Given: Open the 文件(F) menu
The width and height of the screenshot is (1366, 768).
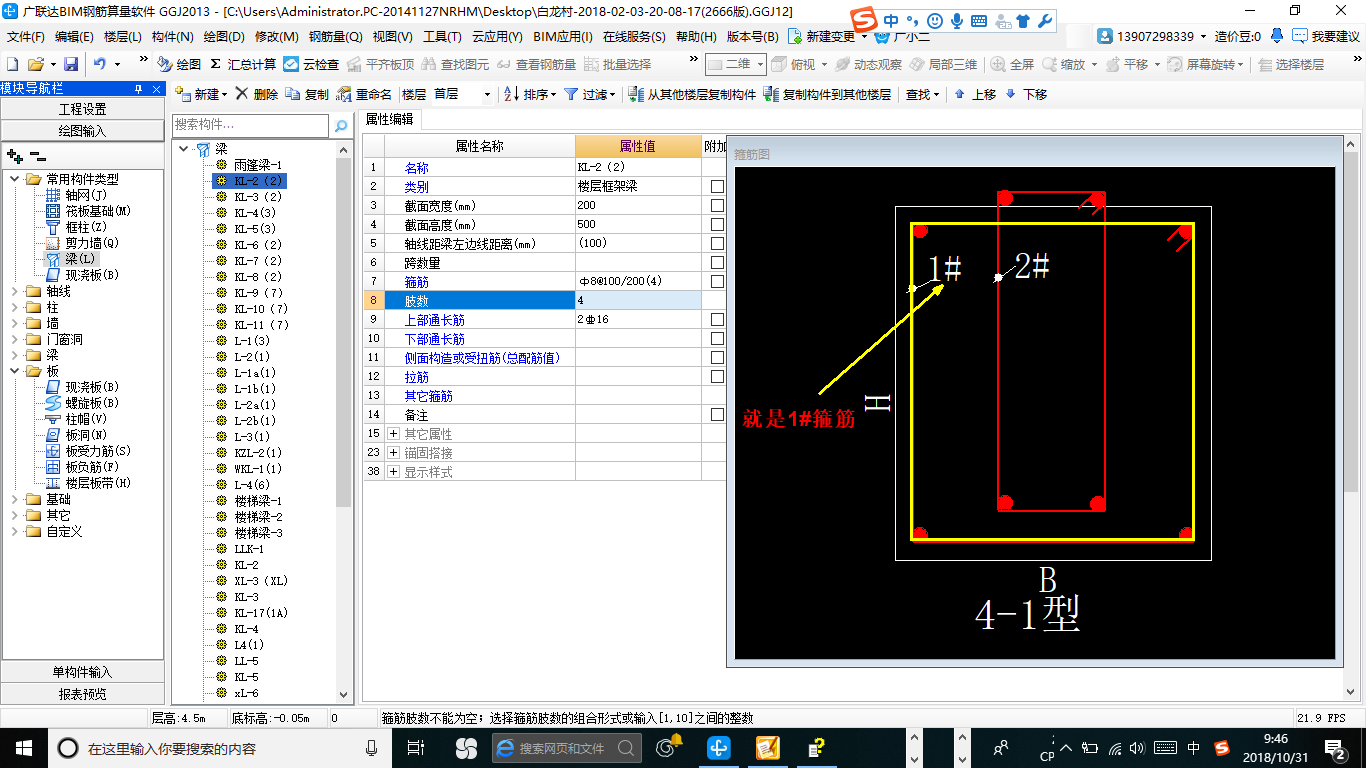Looking at the screenshot, I should (26, 37).
